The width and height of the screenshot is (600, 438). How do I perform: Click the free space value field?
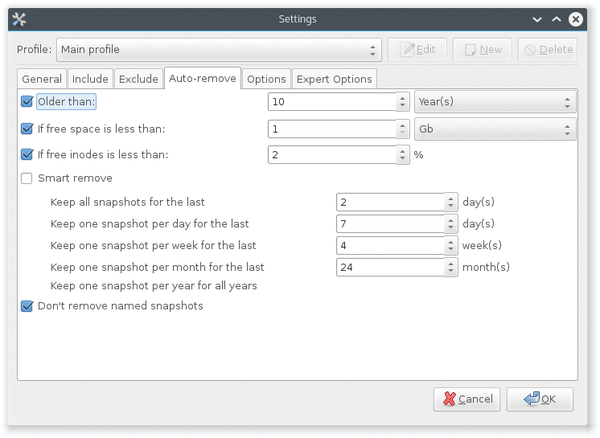332,129
